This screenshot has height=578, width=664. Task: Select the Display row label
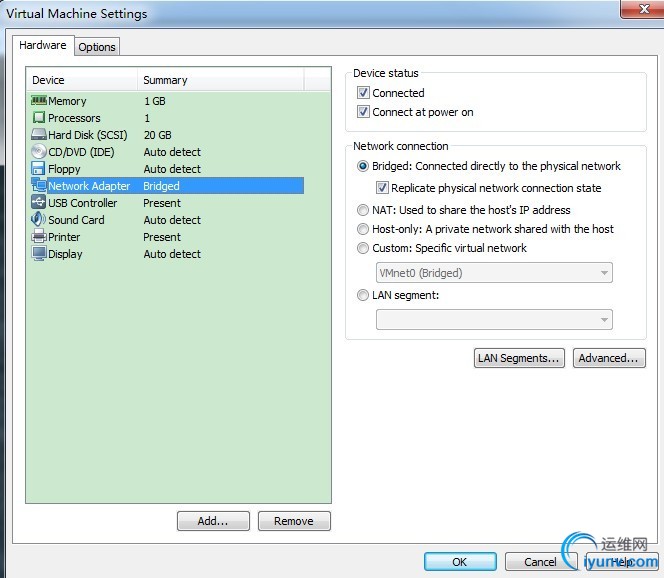pos(65,254)
